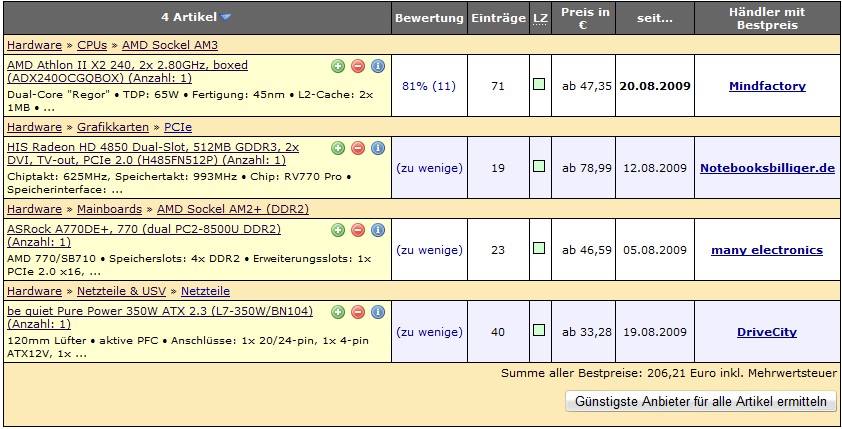Open AMD Sockel AM2+ (DDR2) category link
The height and width of the screenshot is (429, 842).
click(233, 209)
